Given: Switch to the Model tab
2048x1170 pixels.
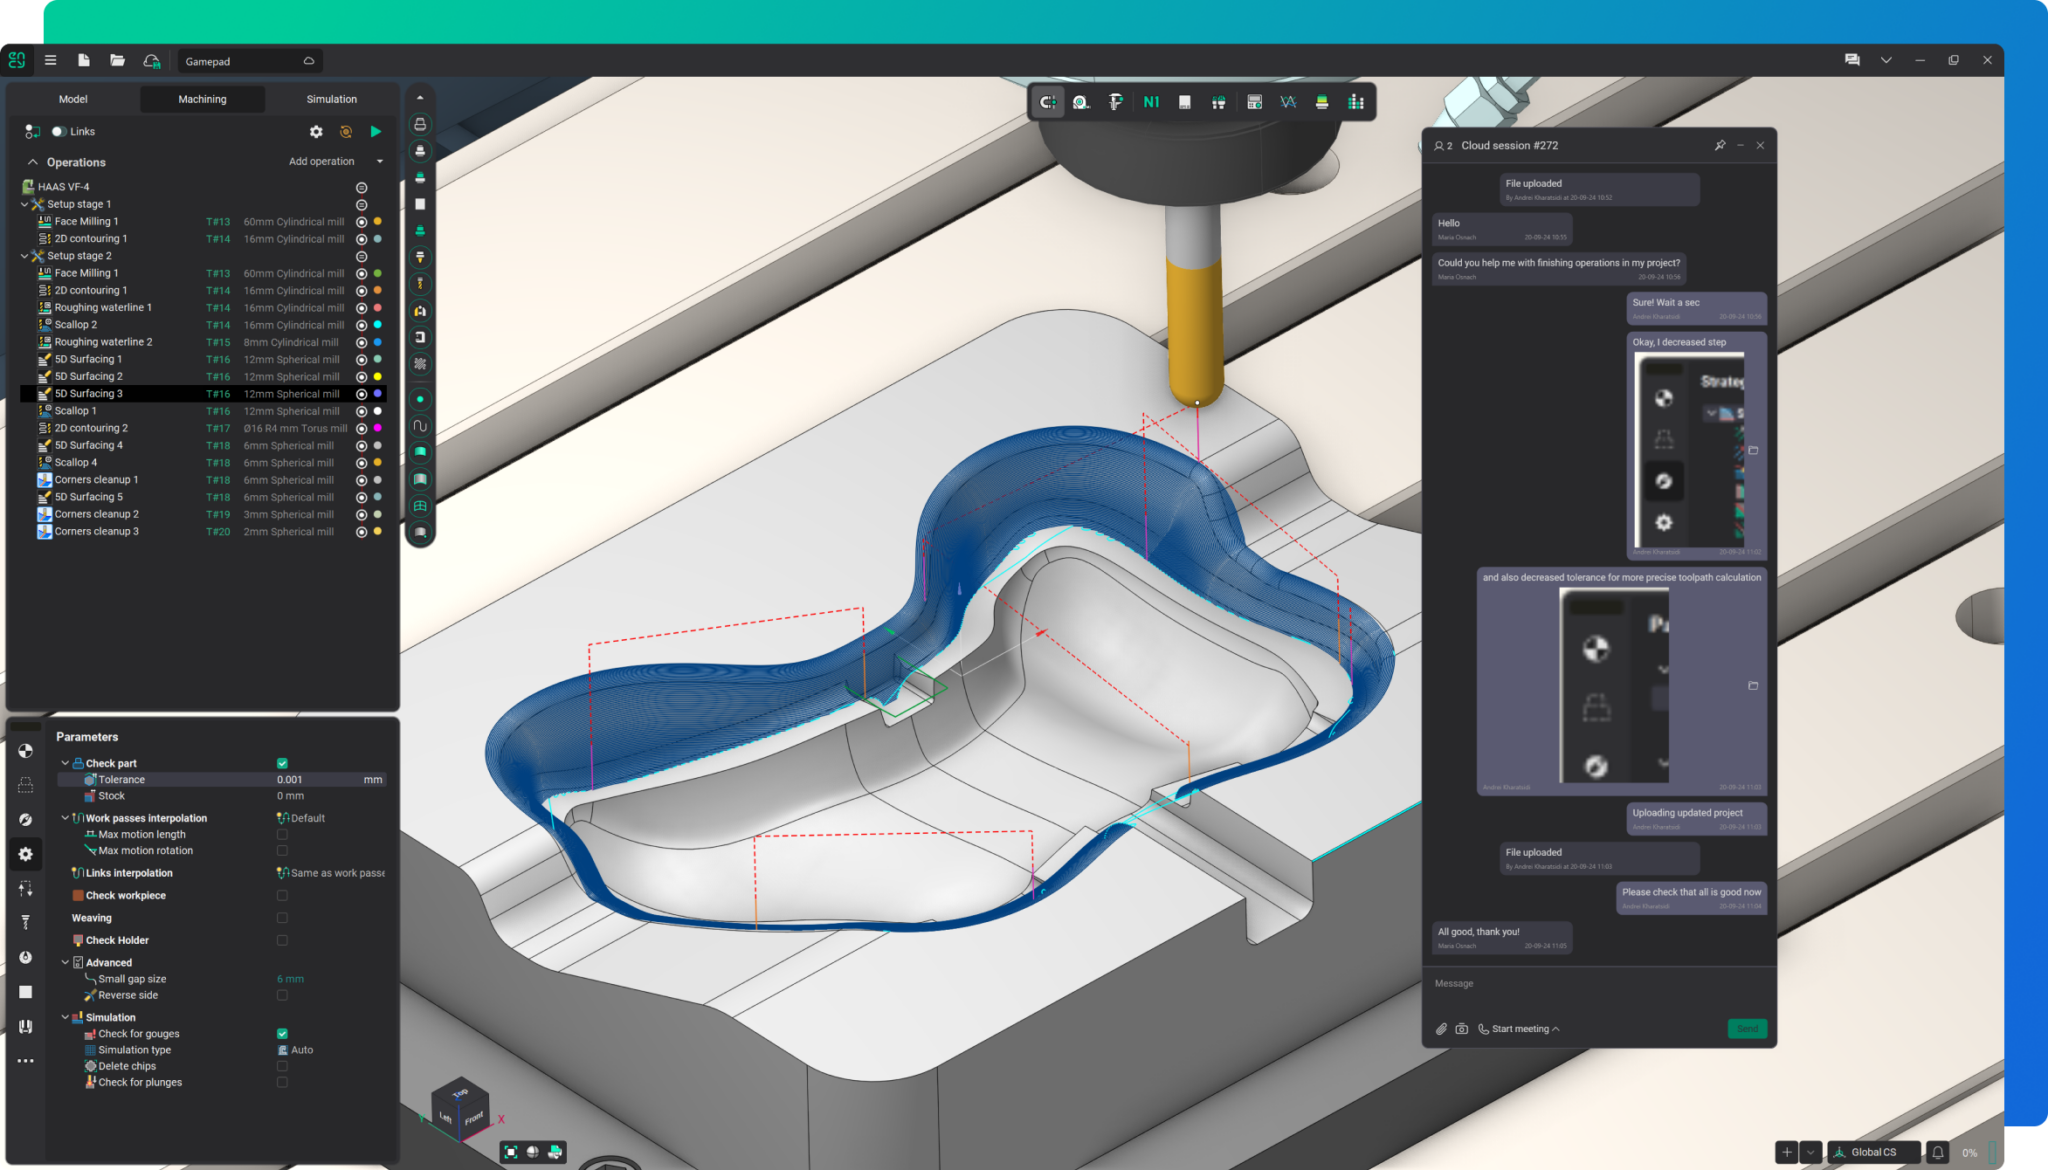Looking at the screenshot, I should (73, 99).
